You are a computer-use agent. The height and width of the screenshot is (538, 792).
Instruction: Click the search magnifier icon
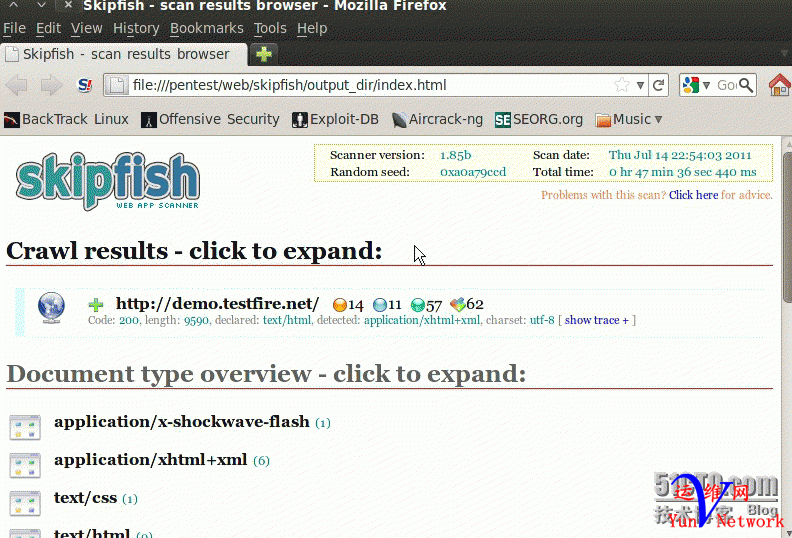point(746,85)
